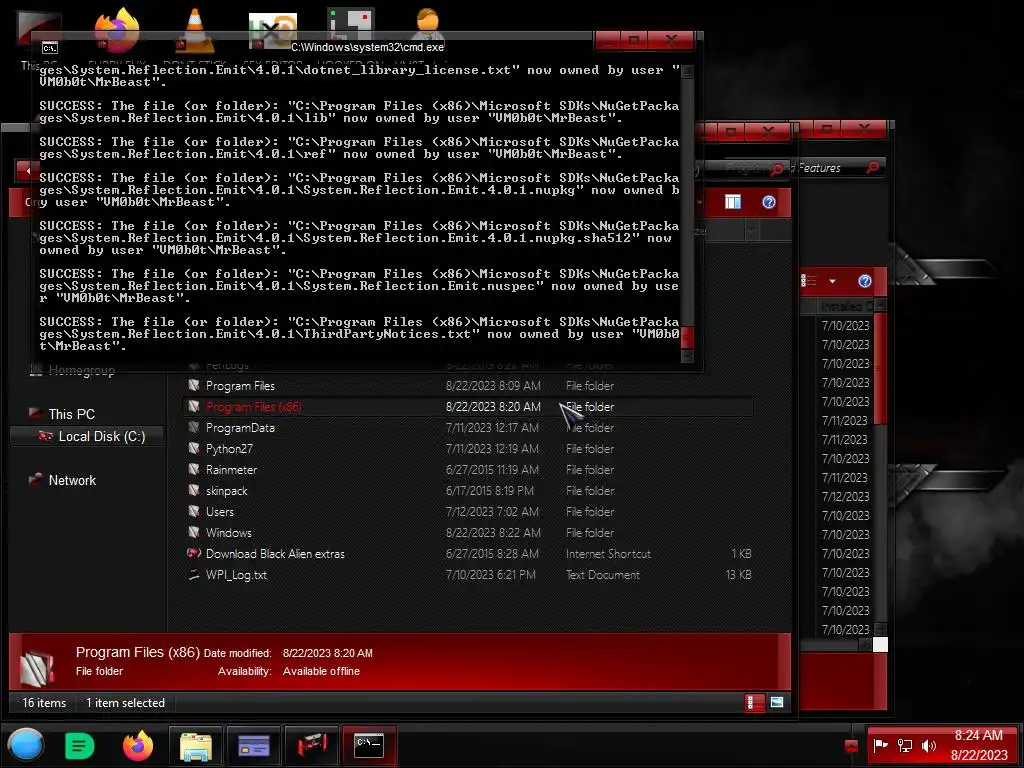Select the WPI_Log.txt file

468,575
